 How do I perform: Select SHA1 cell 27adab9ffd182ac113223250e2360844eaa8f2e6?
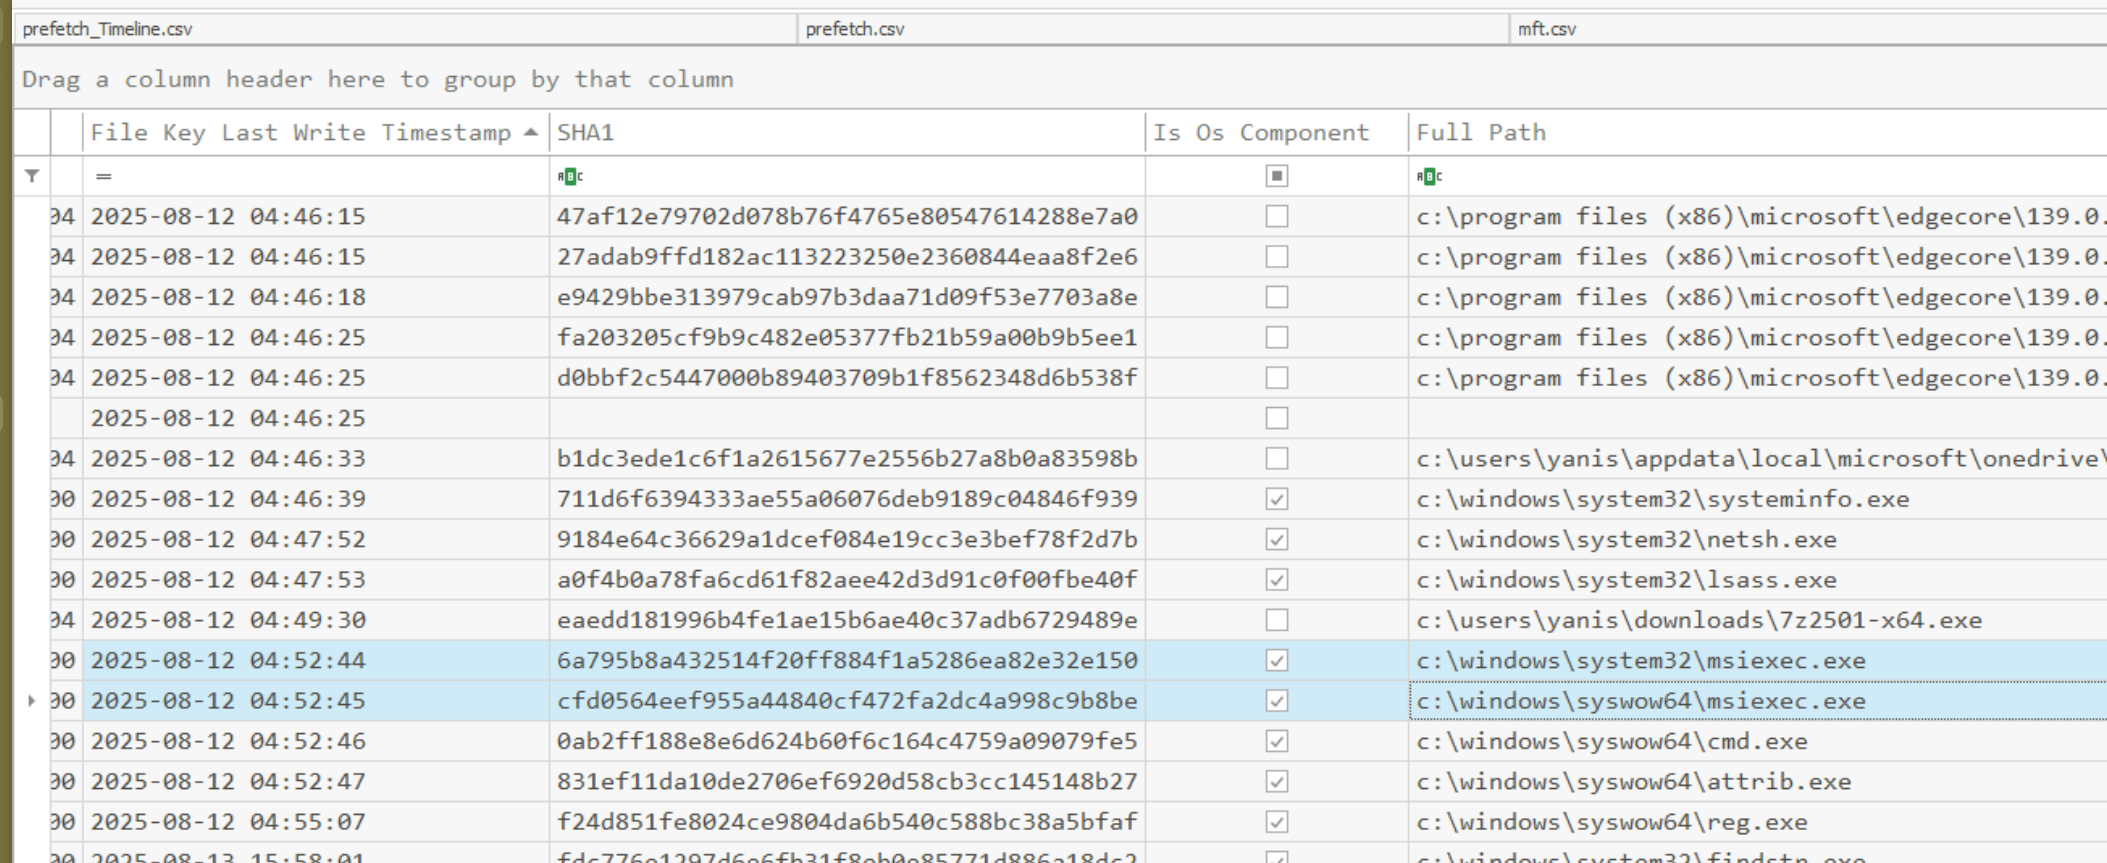click(x=847, y=257)
